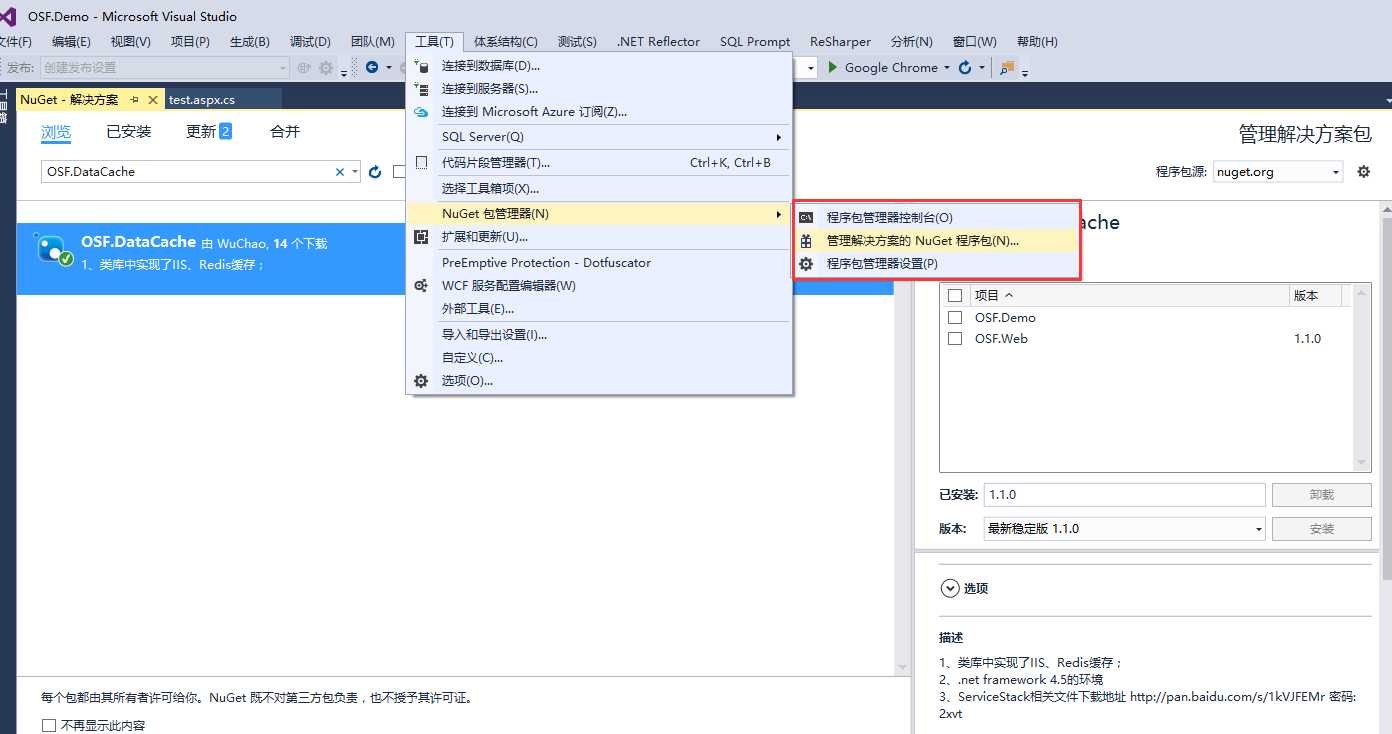
Task: Click WCF Service Configuration Editor icon
Action: 421,286
